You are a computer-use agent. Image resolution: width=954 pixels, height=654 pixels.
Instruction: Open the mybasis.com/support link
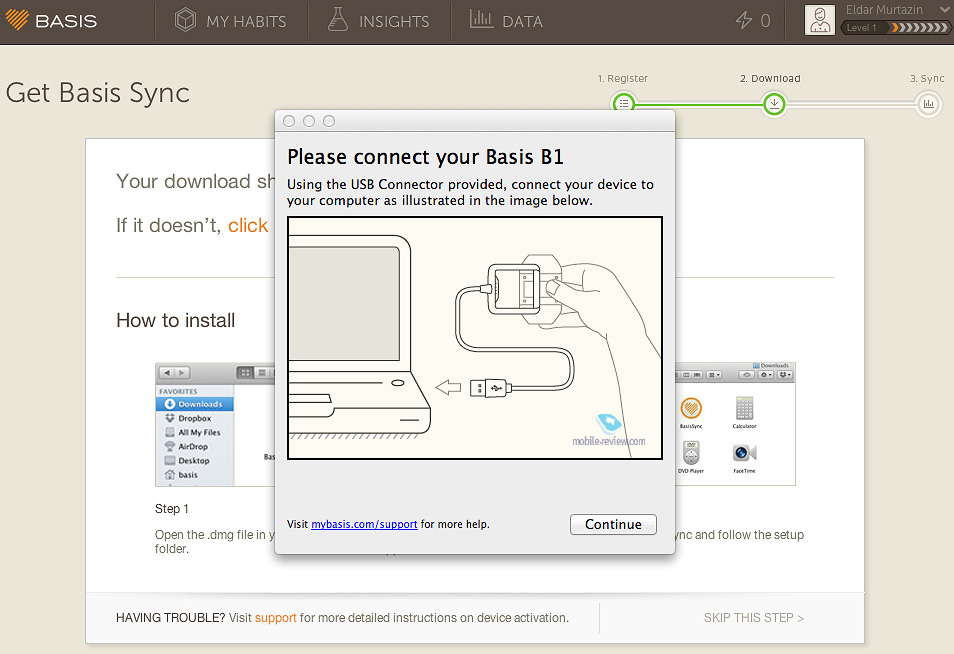[x=364, y=524]
